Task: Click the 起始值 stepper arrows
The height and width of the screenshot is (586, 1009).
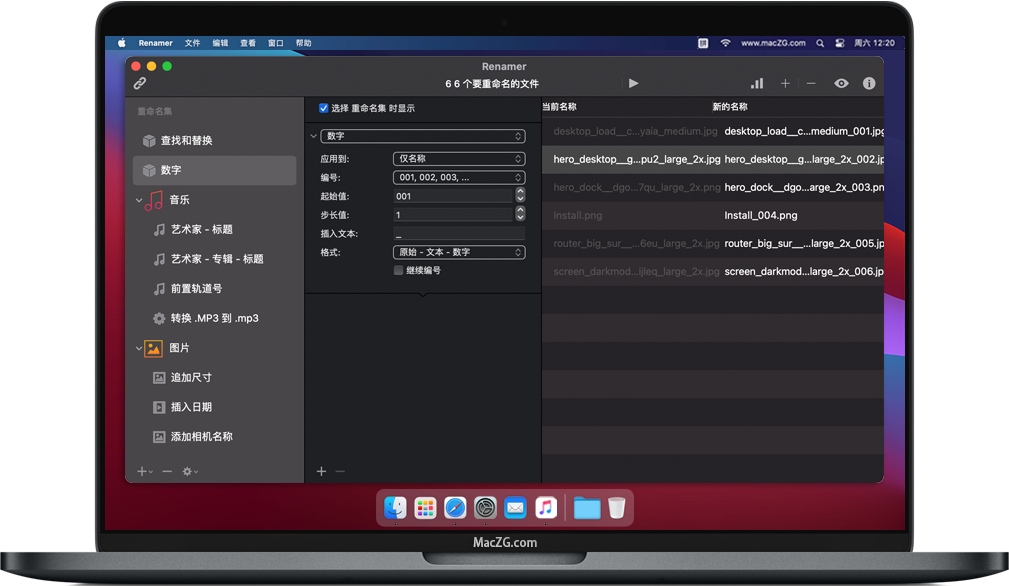Action: [x=520, y=196]
